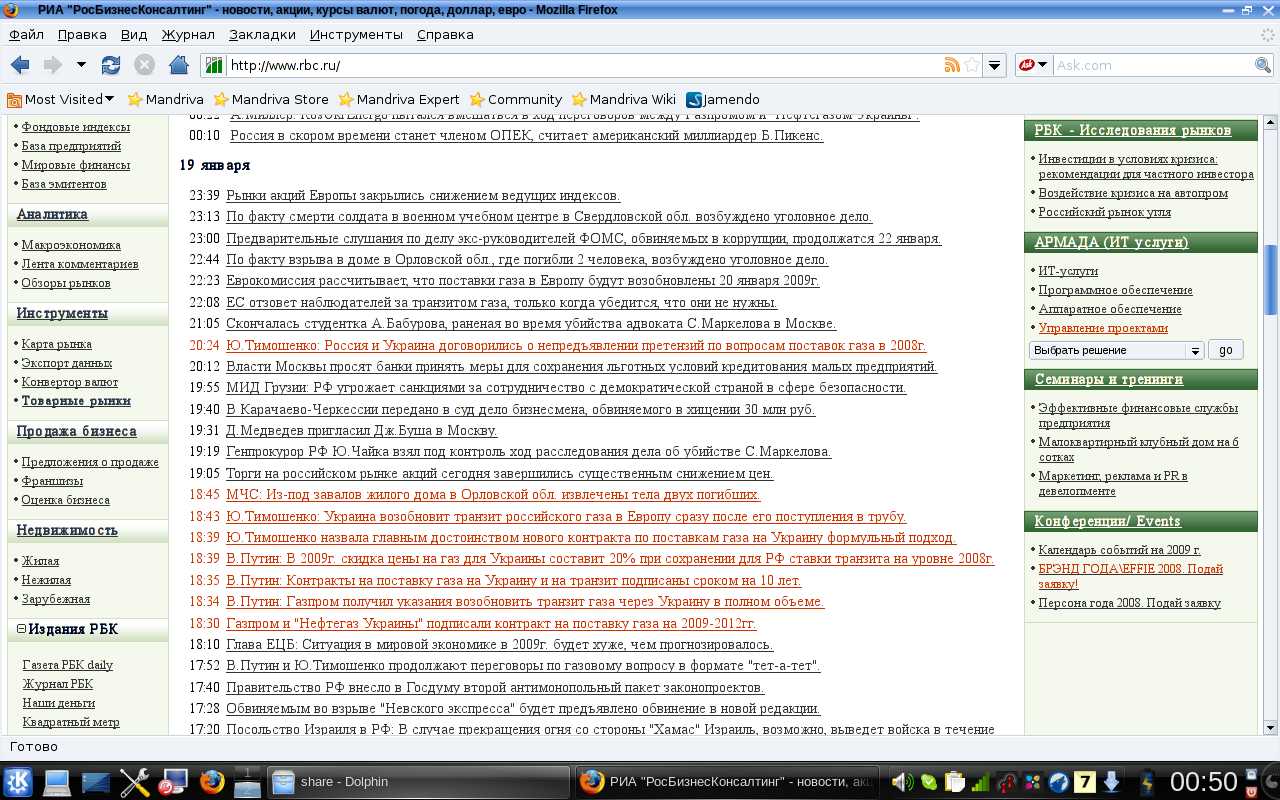Open the URL bar history dropdown
1280x800 pixels.
click(994, 65)
